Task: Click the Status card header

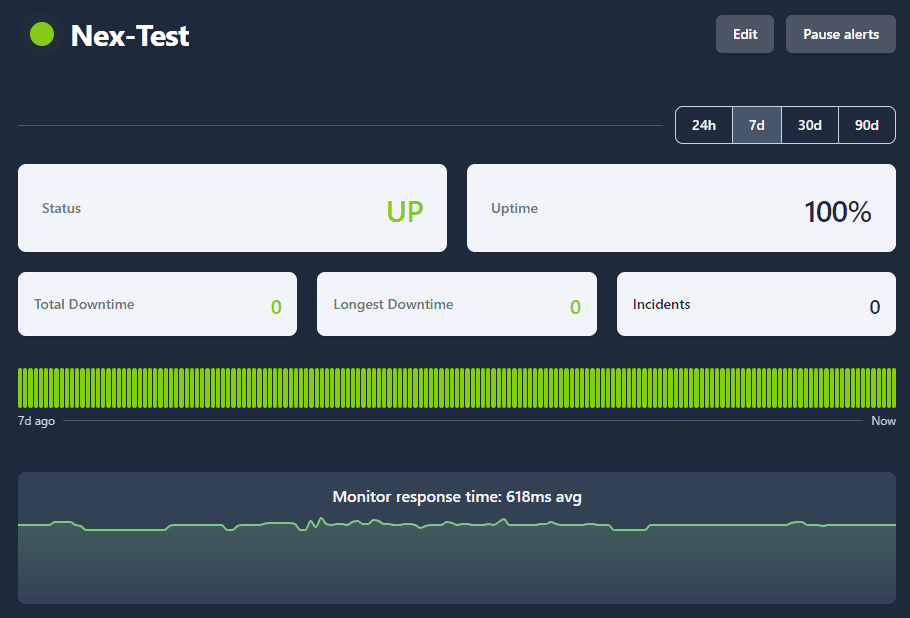Action: 61,208
